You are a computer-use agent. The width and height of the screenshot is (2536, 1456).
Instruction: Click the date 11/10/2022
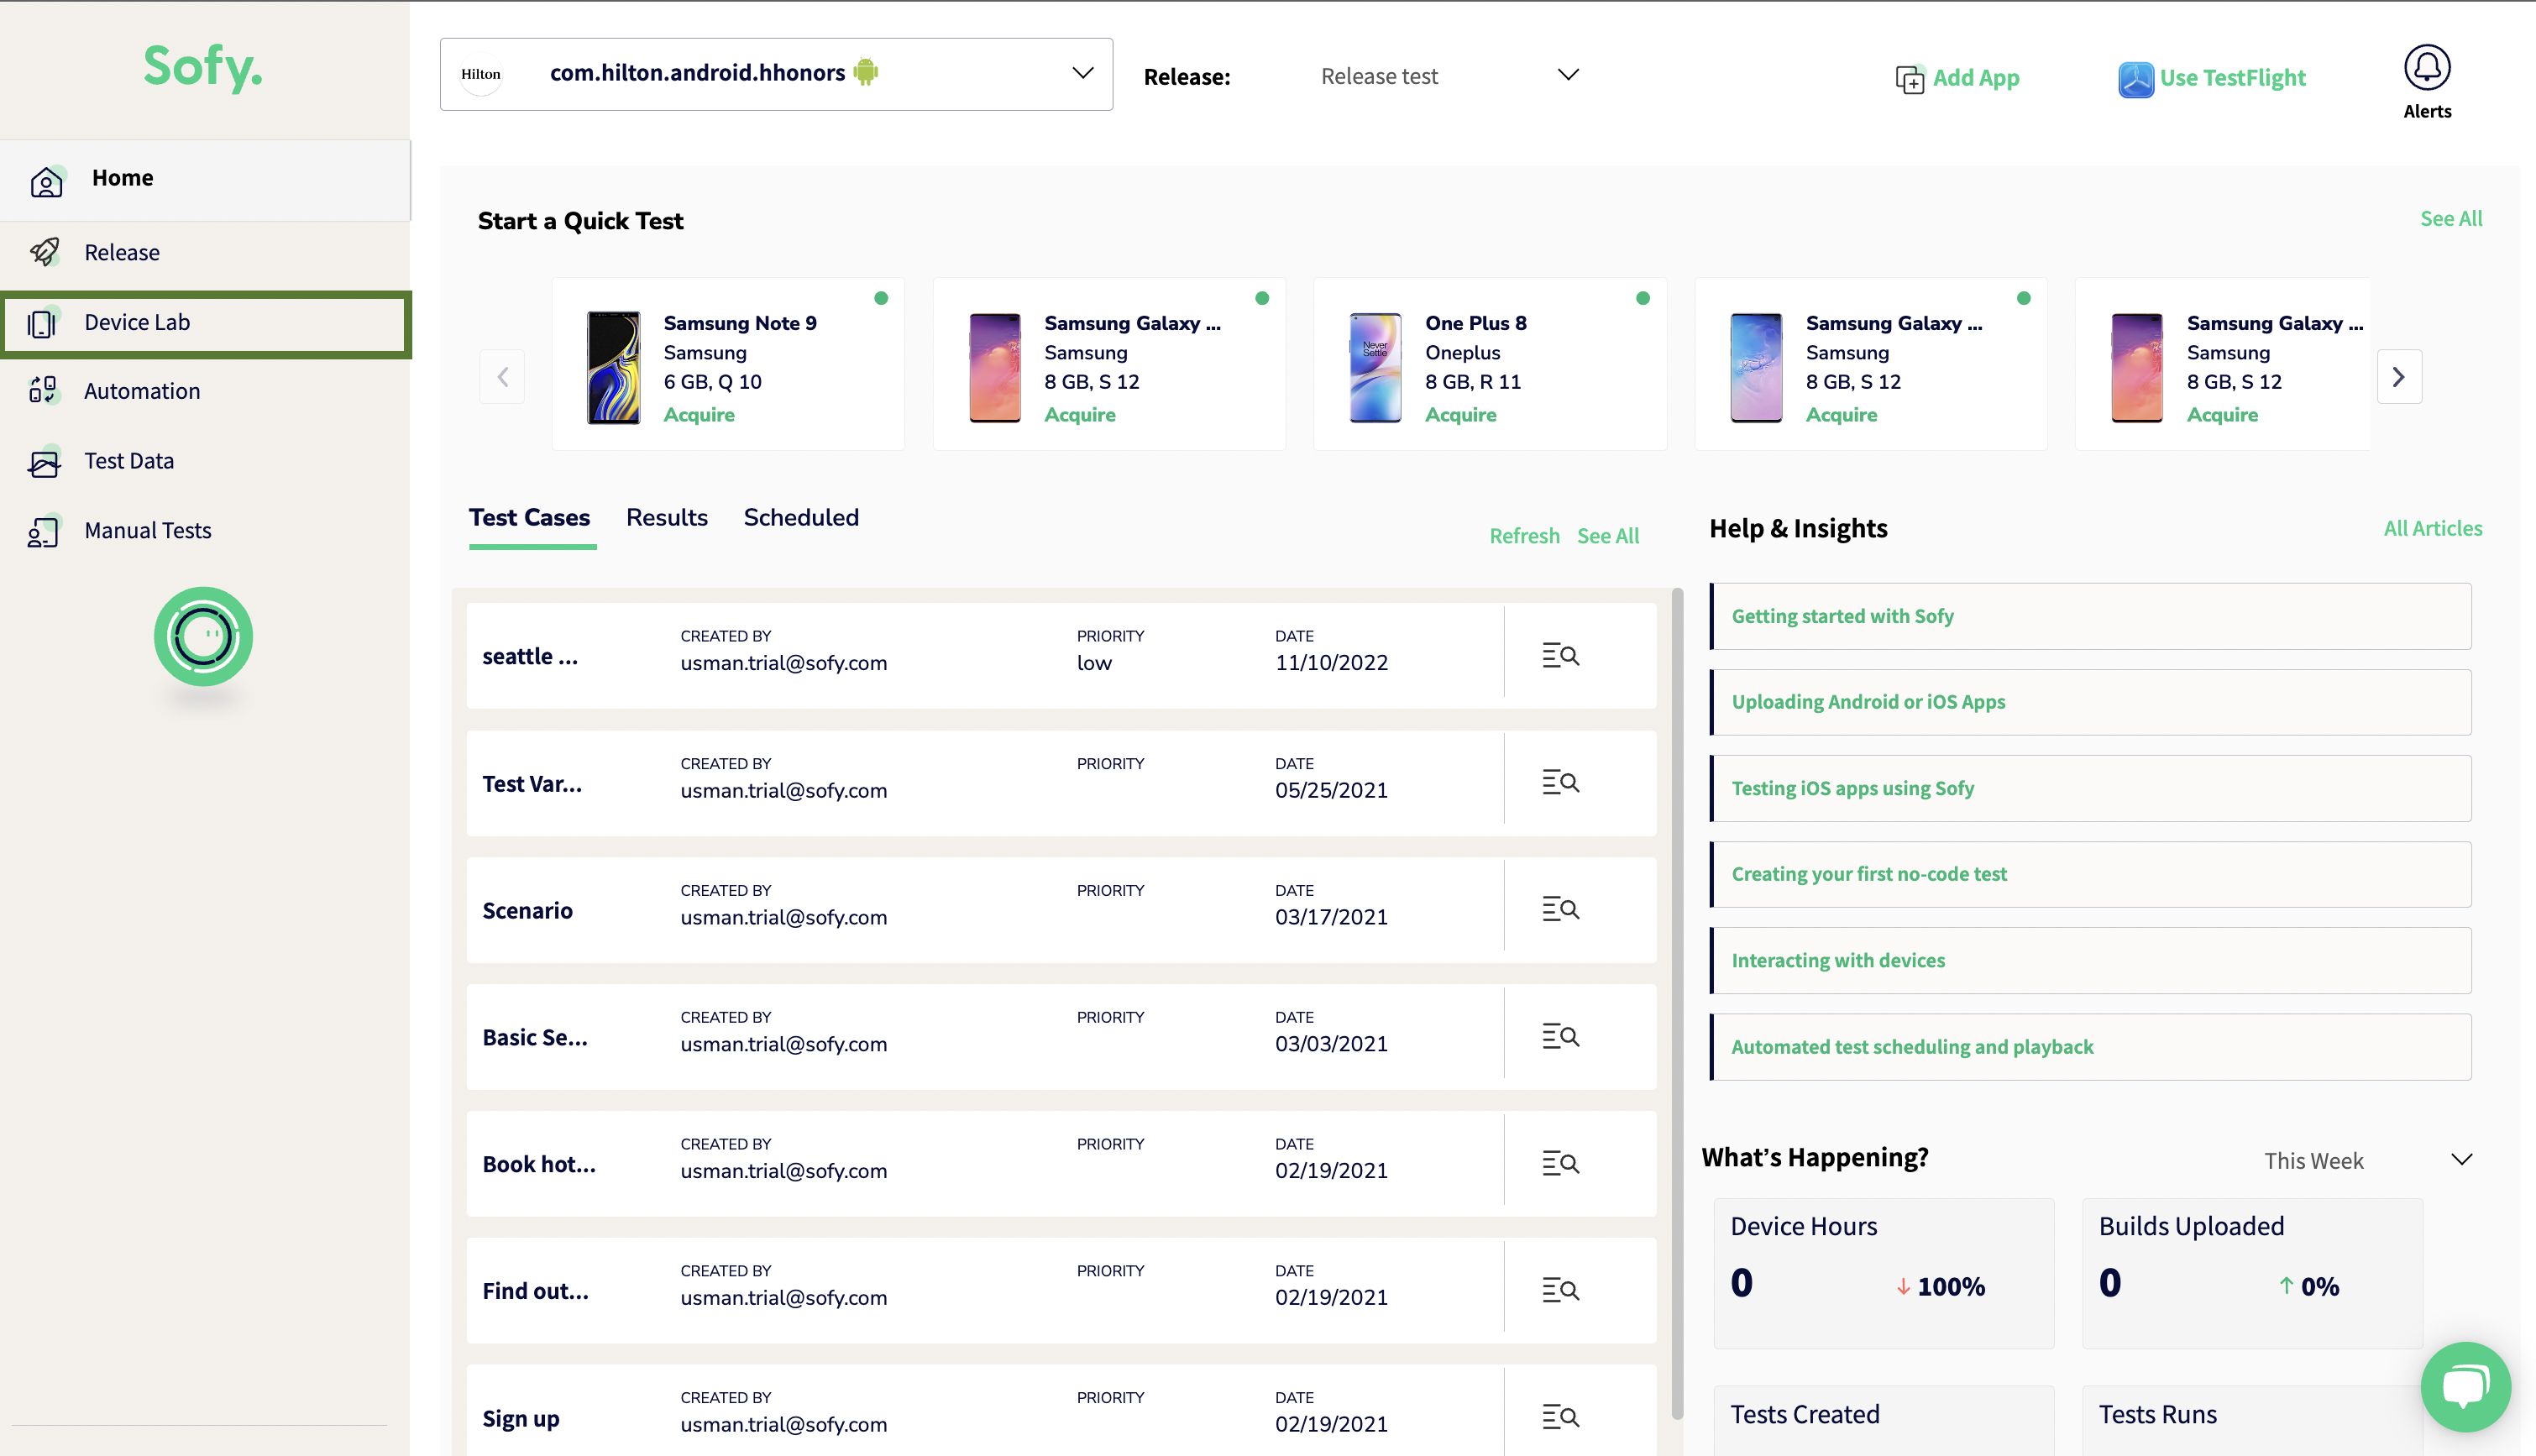coord(1331,663)
